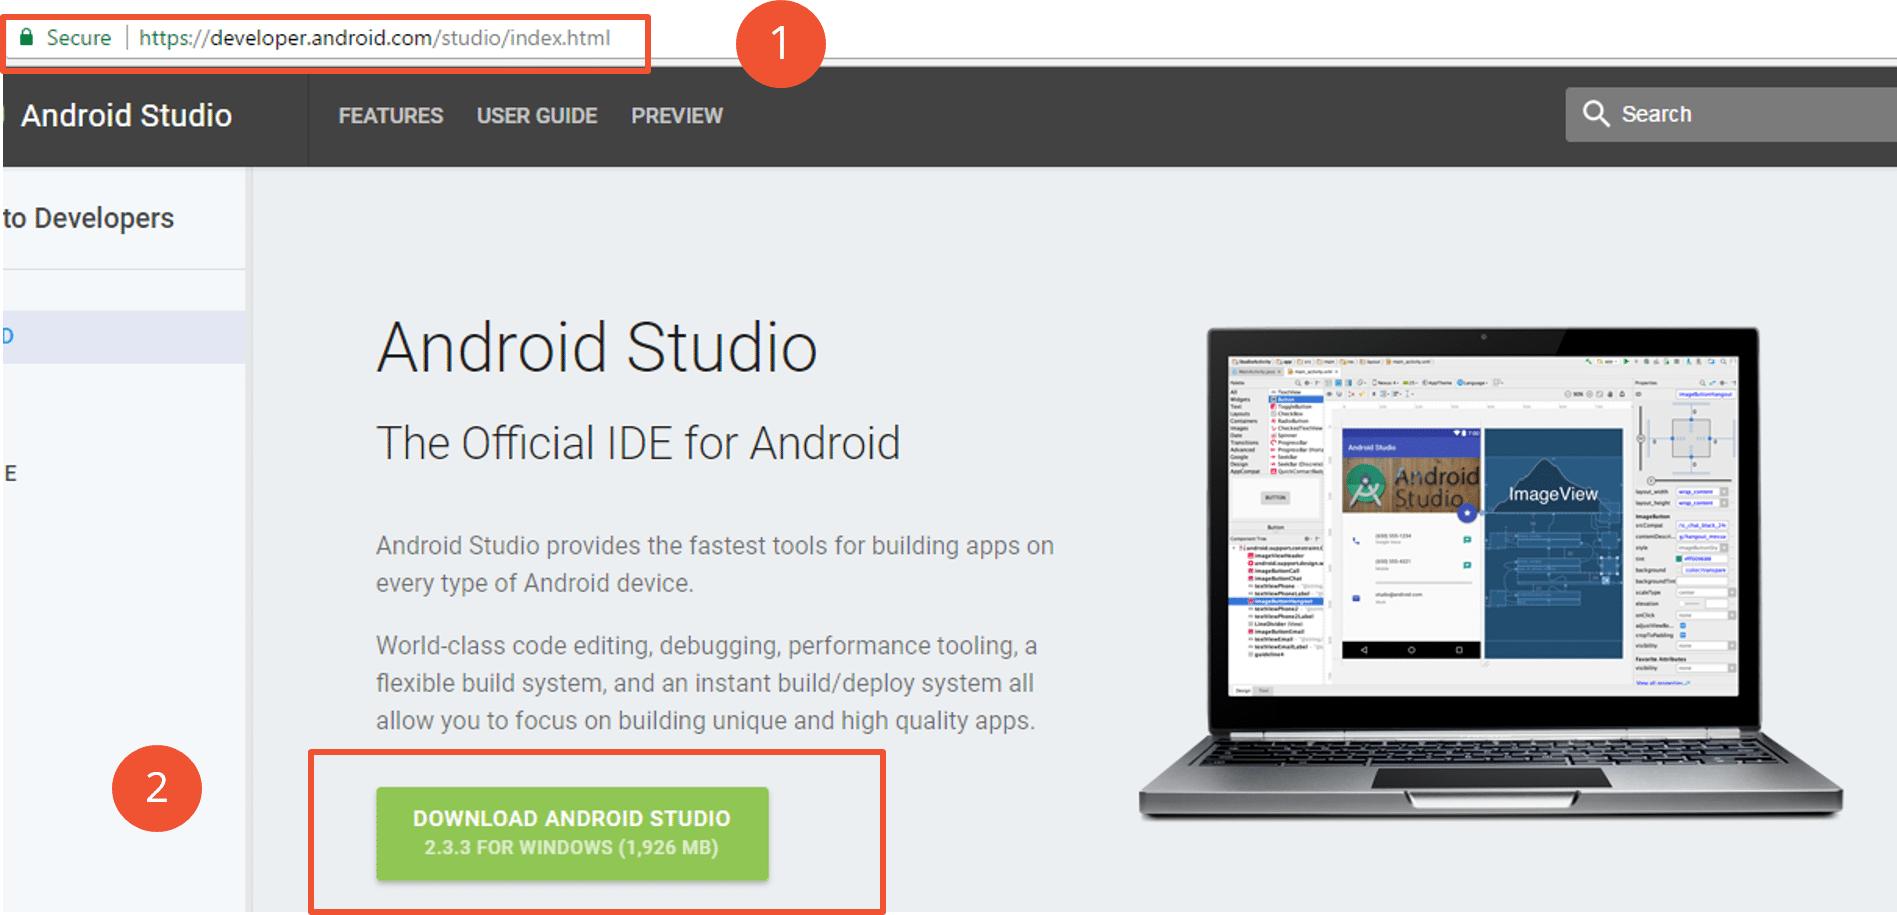Viewport: 1897px width, 915px height.
Task: Click the Download Android Studio 2.3.3 button
Action: pyautogui.click(x=573, y=833)
